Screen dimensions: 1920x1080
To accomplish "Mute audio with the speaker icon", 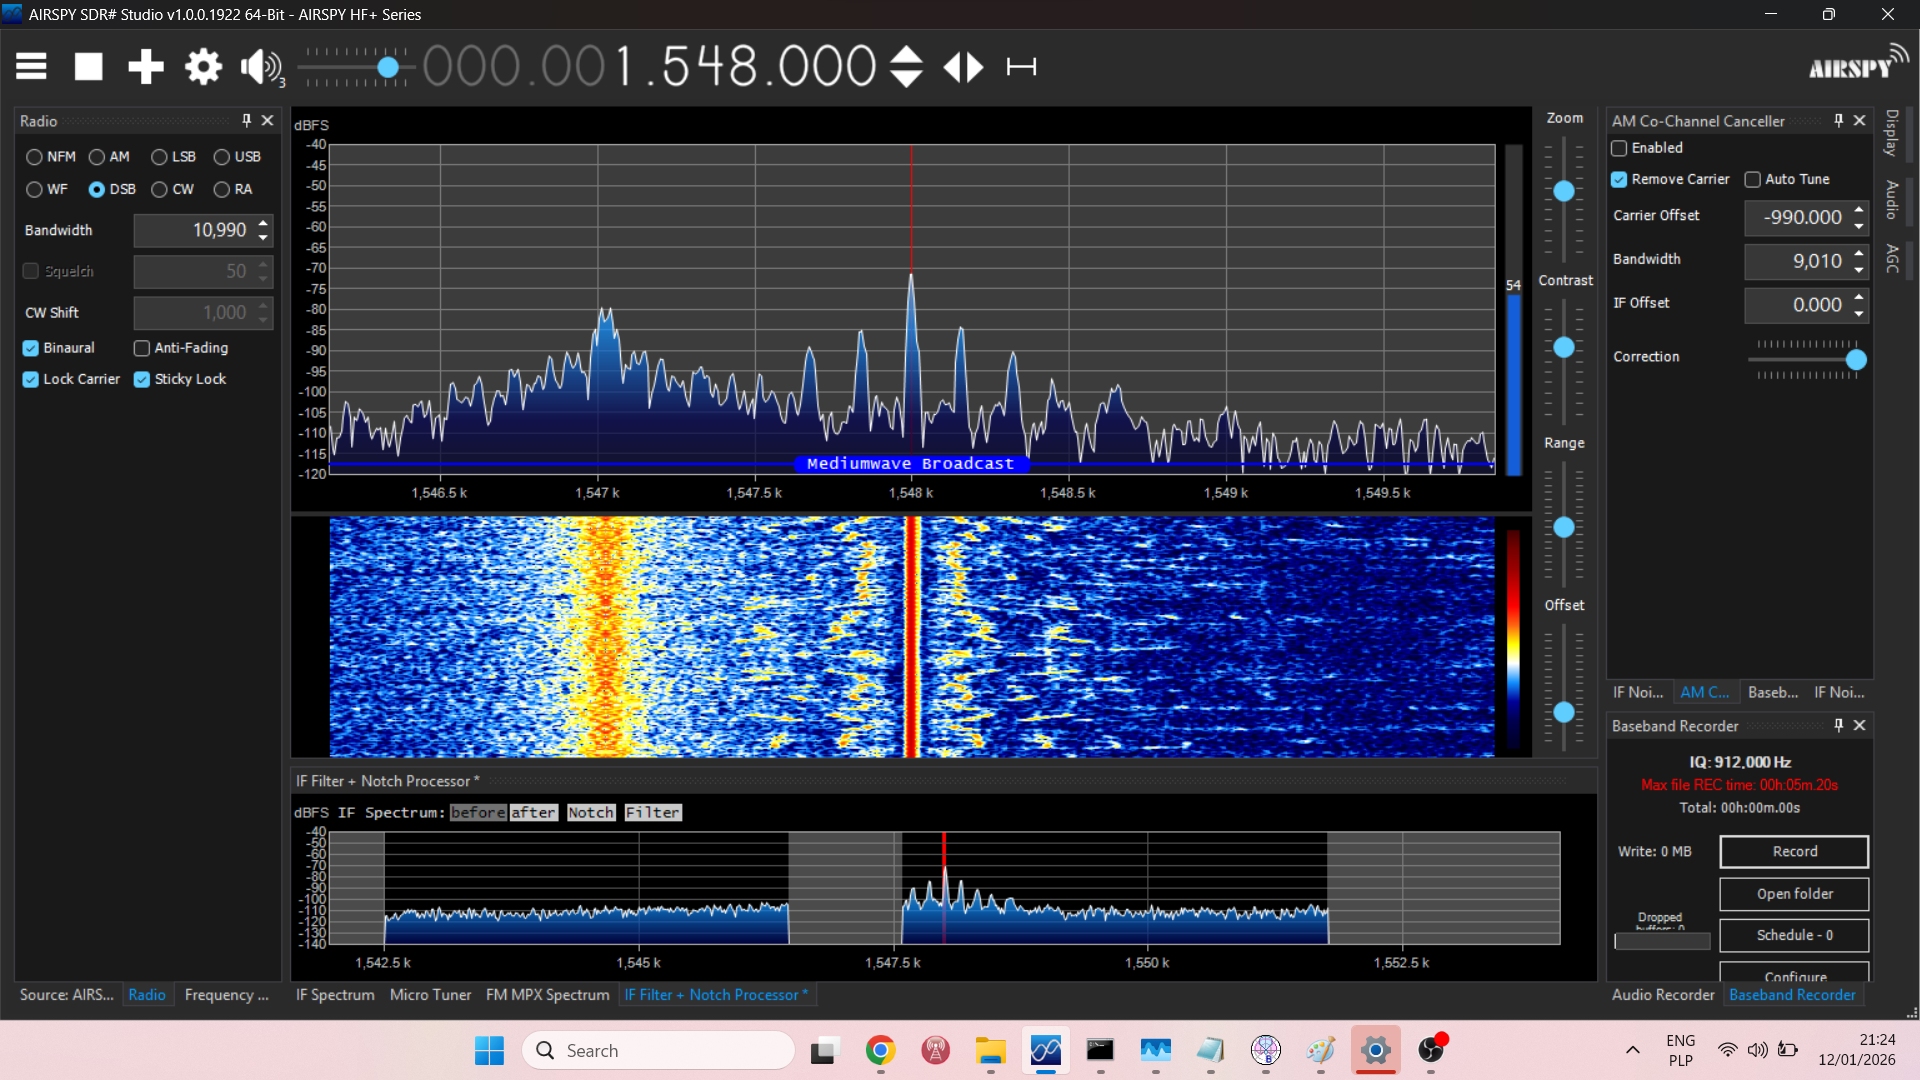I will (x=259, y=67).
